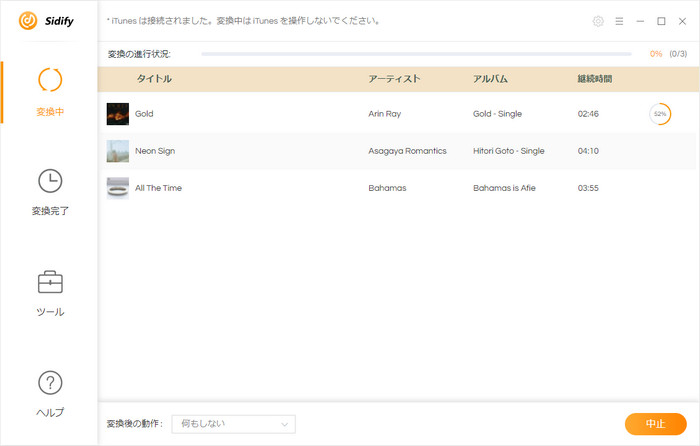Open the 変換中 converting section
The image size is (700, 446).
pyautogui.click(x=50, y=92)
